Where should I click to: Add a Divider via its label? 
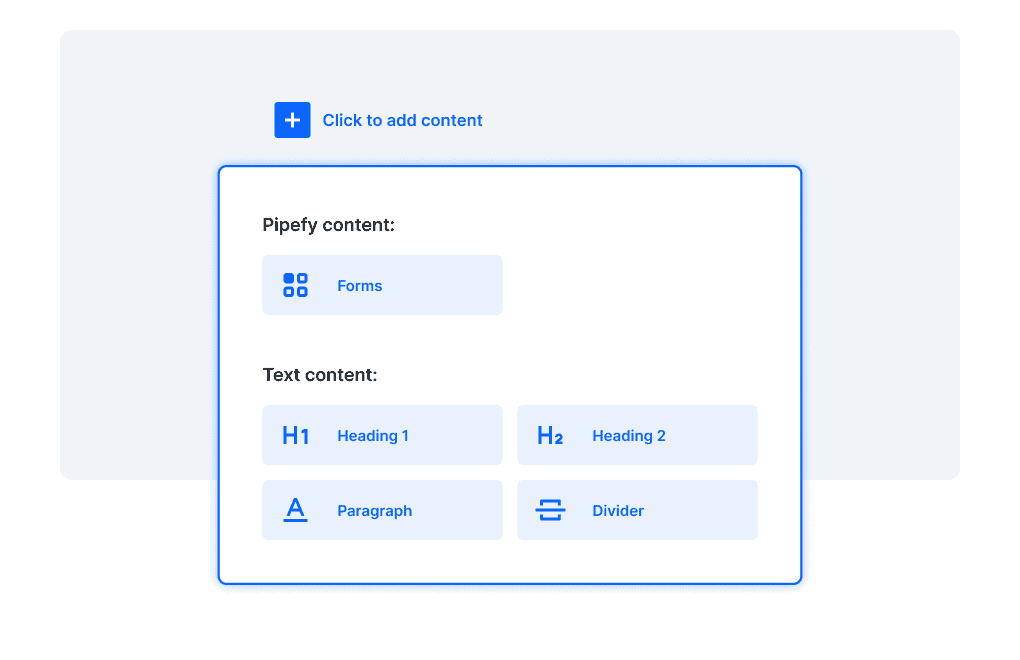(618, 511)
